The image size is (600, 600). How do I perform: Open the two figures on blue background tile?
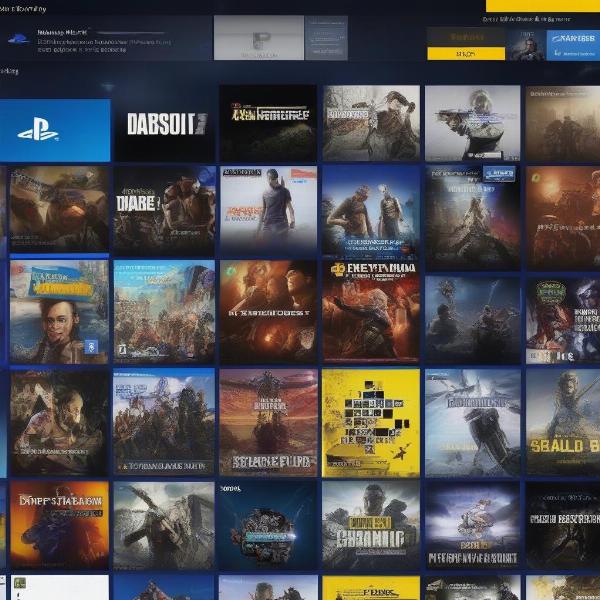click(x=371, y=211)
